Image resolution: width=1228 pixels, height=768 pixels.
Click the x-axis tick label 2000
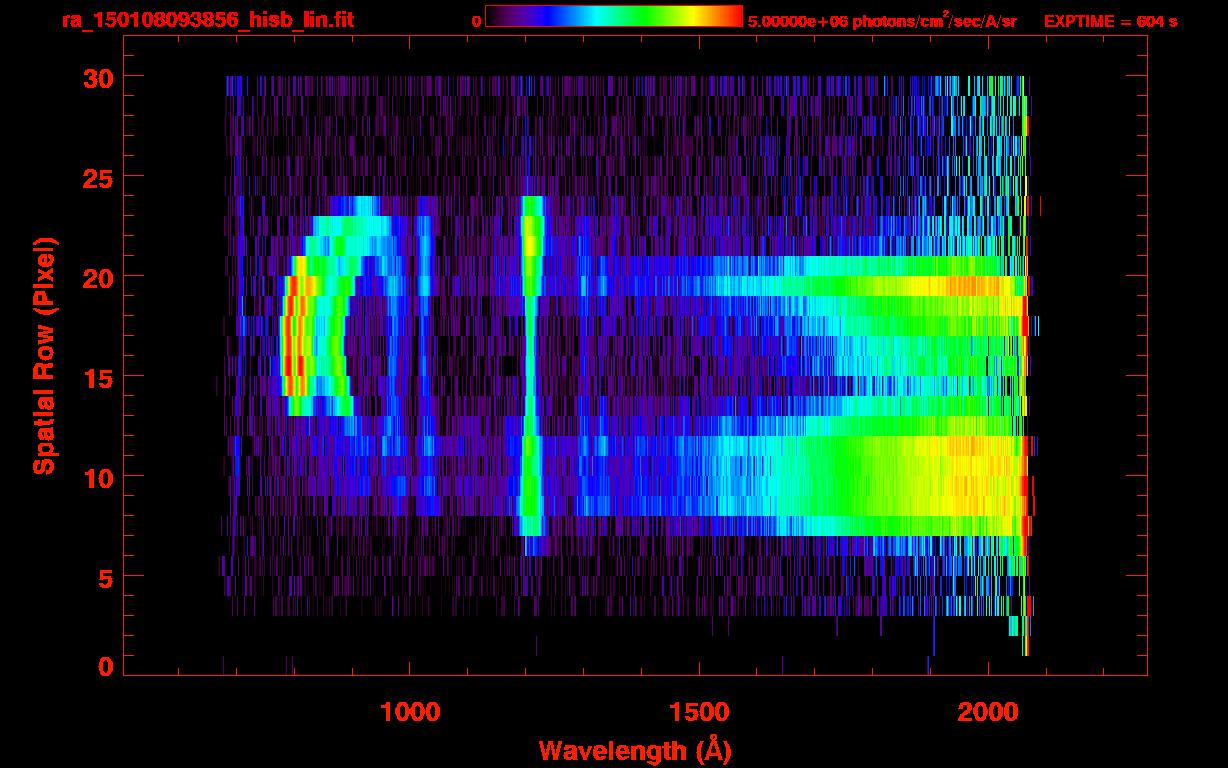(x=988, y=712)
